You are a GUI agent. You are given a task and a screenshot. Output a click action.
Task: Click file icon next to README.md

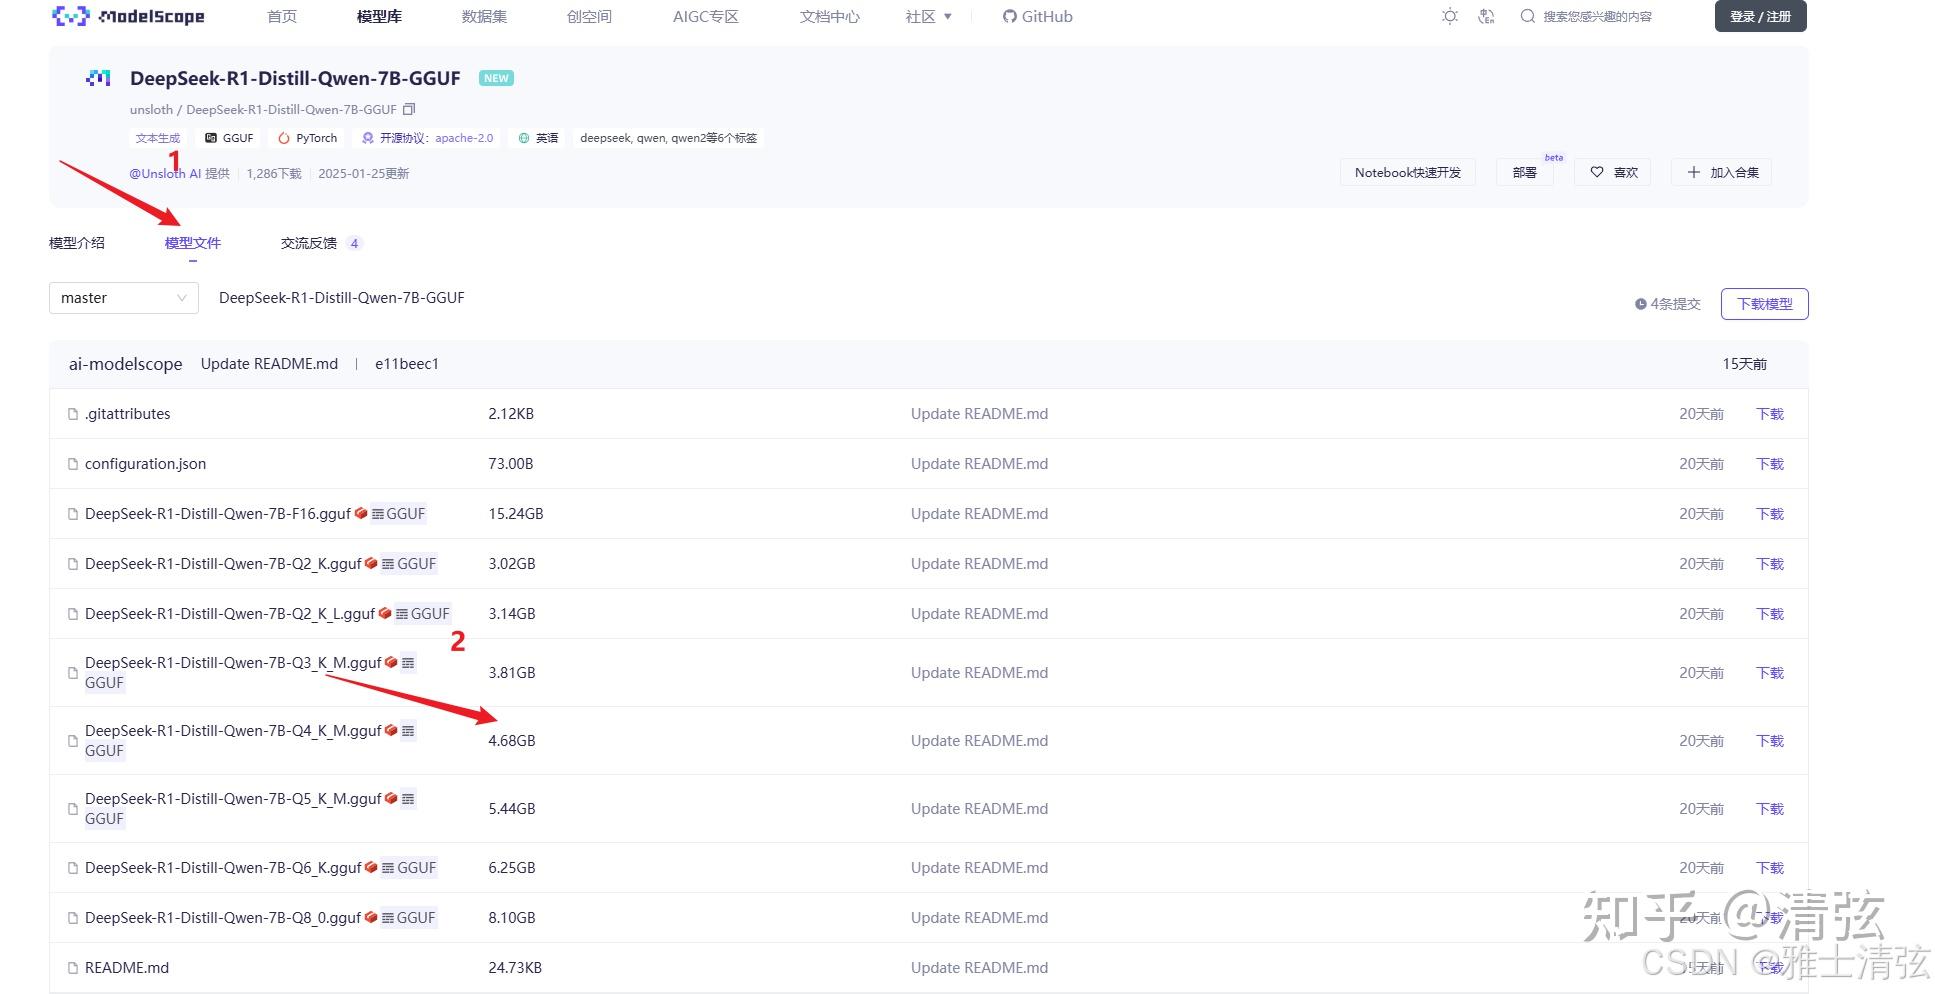[x=72, y=968]
